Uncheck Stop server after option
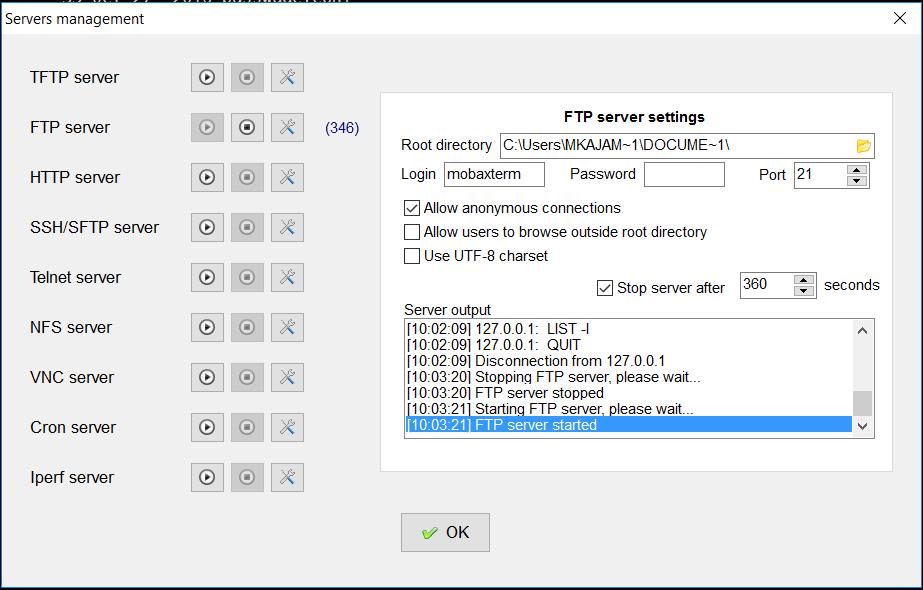923x590 pixels. (x=605, y=288)
